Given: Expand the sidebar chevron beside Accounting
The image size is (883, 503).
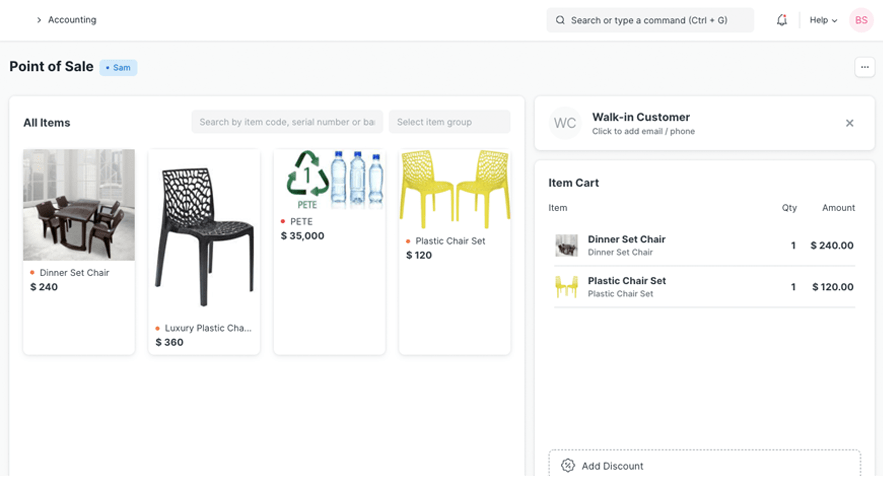Looking at the screenshot, I should click(39, 20).
